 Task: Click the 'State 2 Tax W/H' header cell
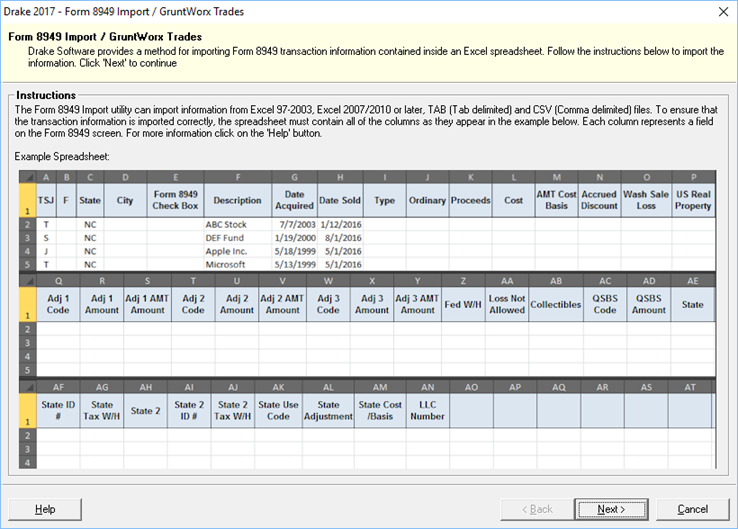(233, 410)
